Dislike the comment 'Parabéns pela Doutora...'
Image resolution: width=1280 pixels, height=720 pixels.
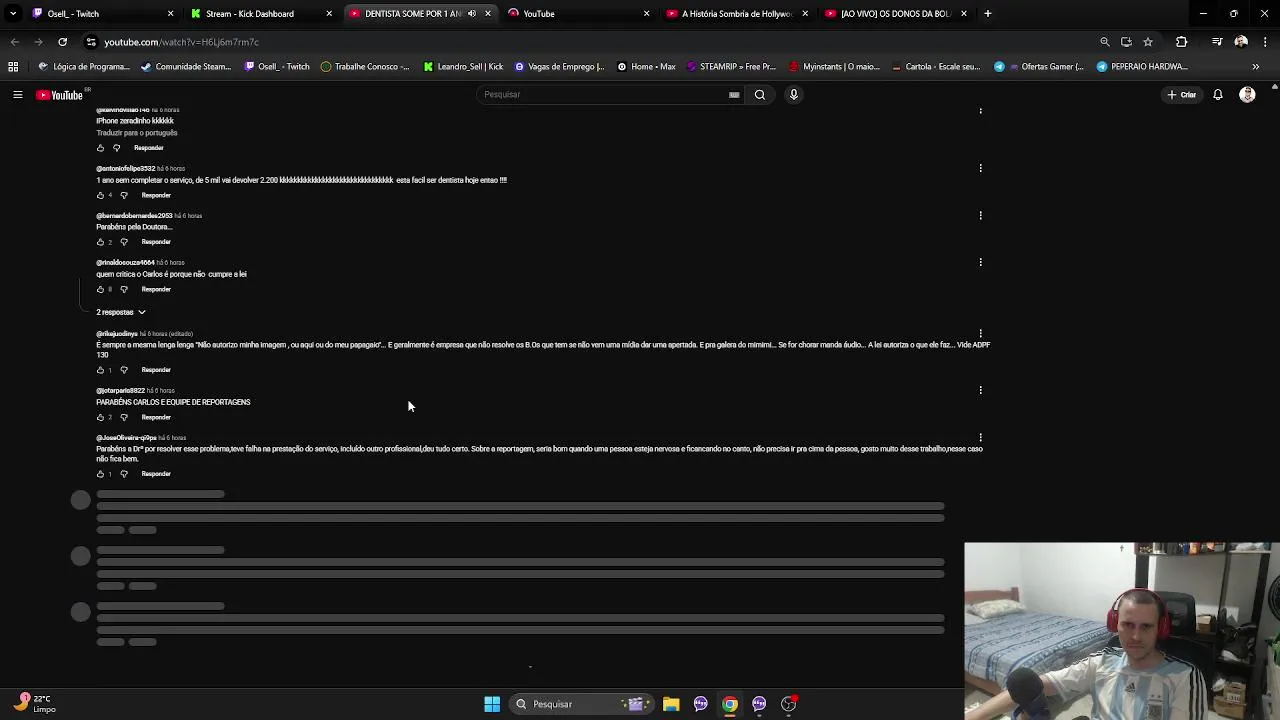124,242
